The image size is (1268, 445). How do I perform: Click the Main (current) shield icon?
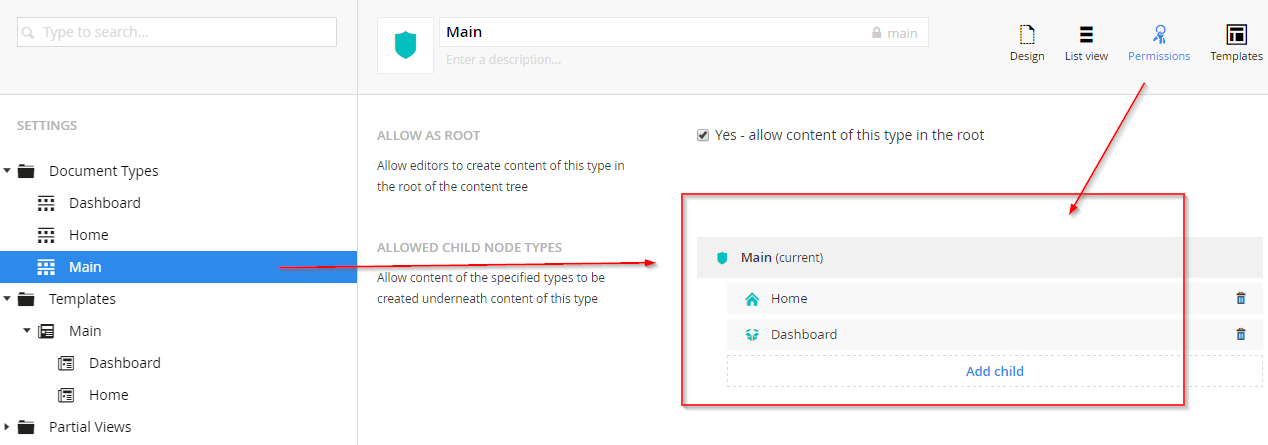pos(722,257)
